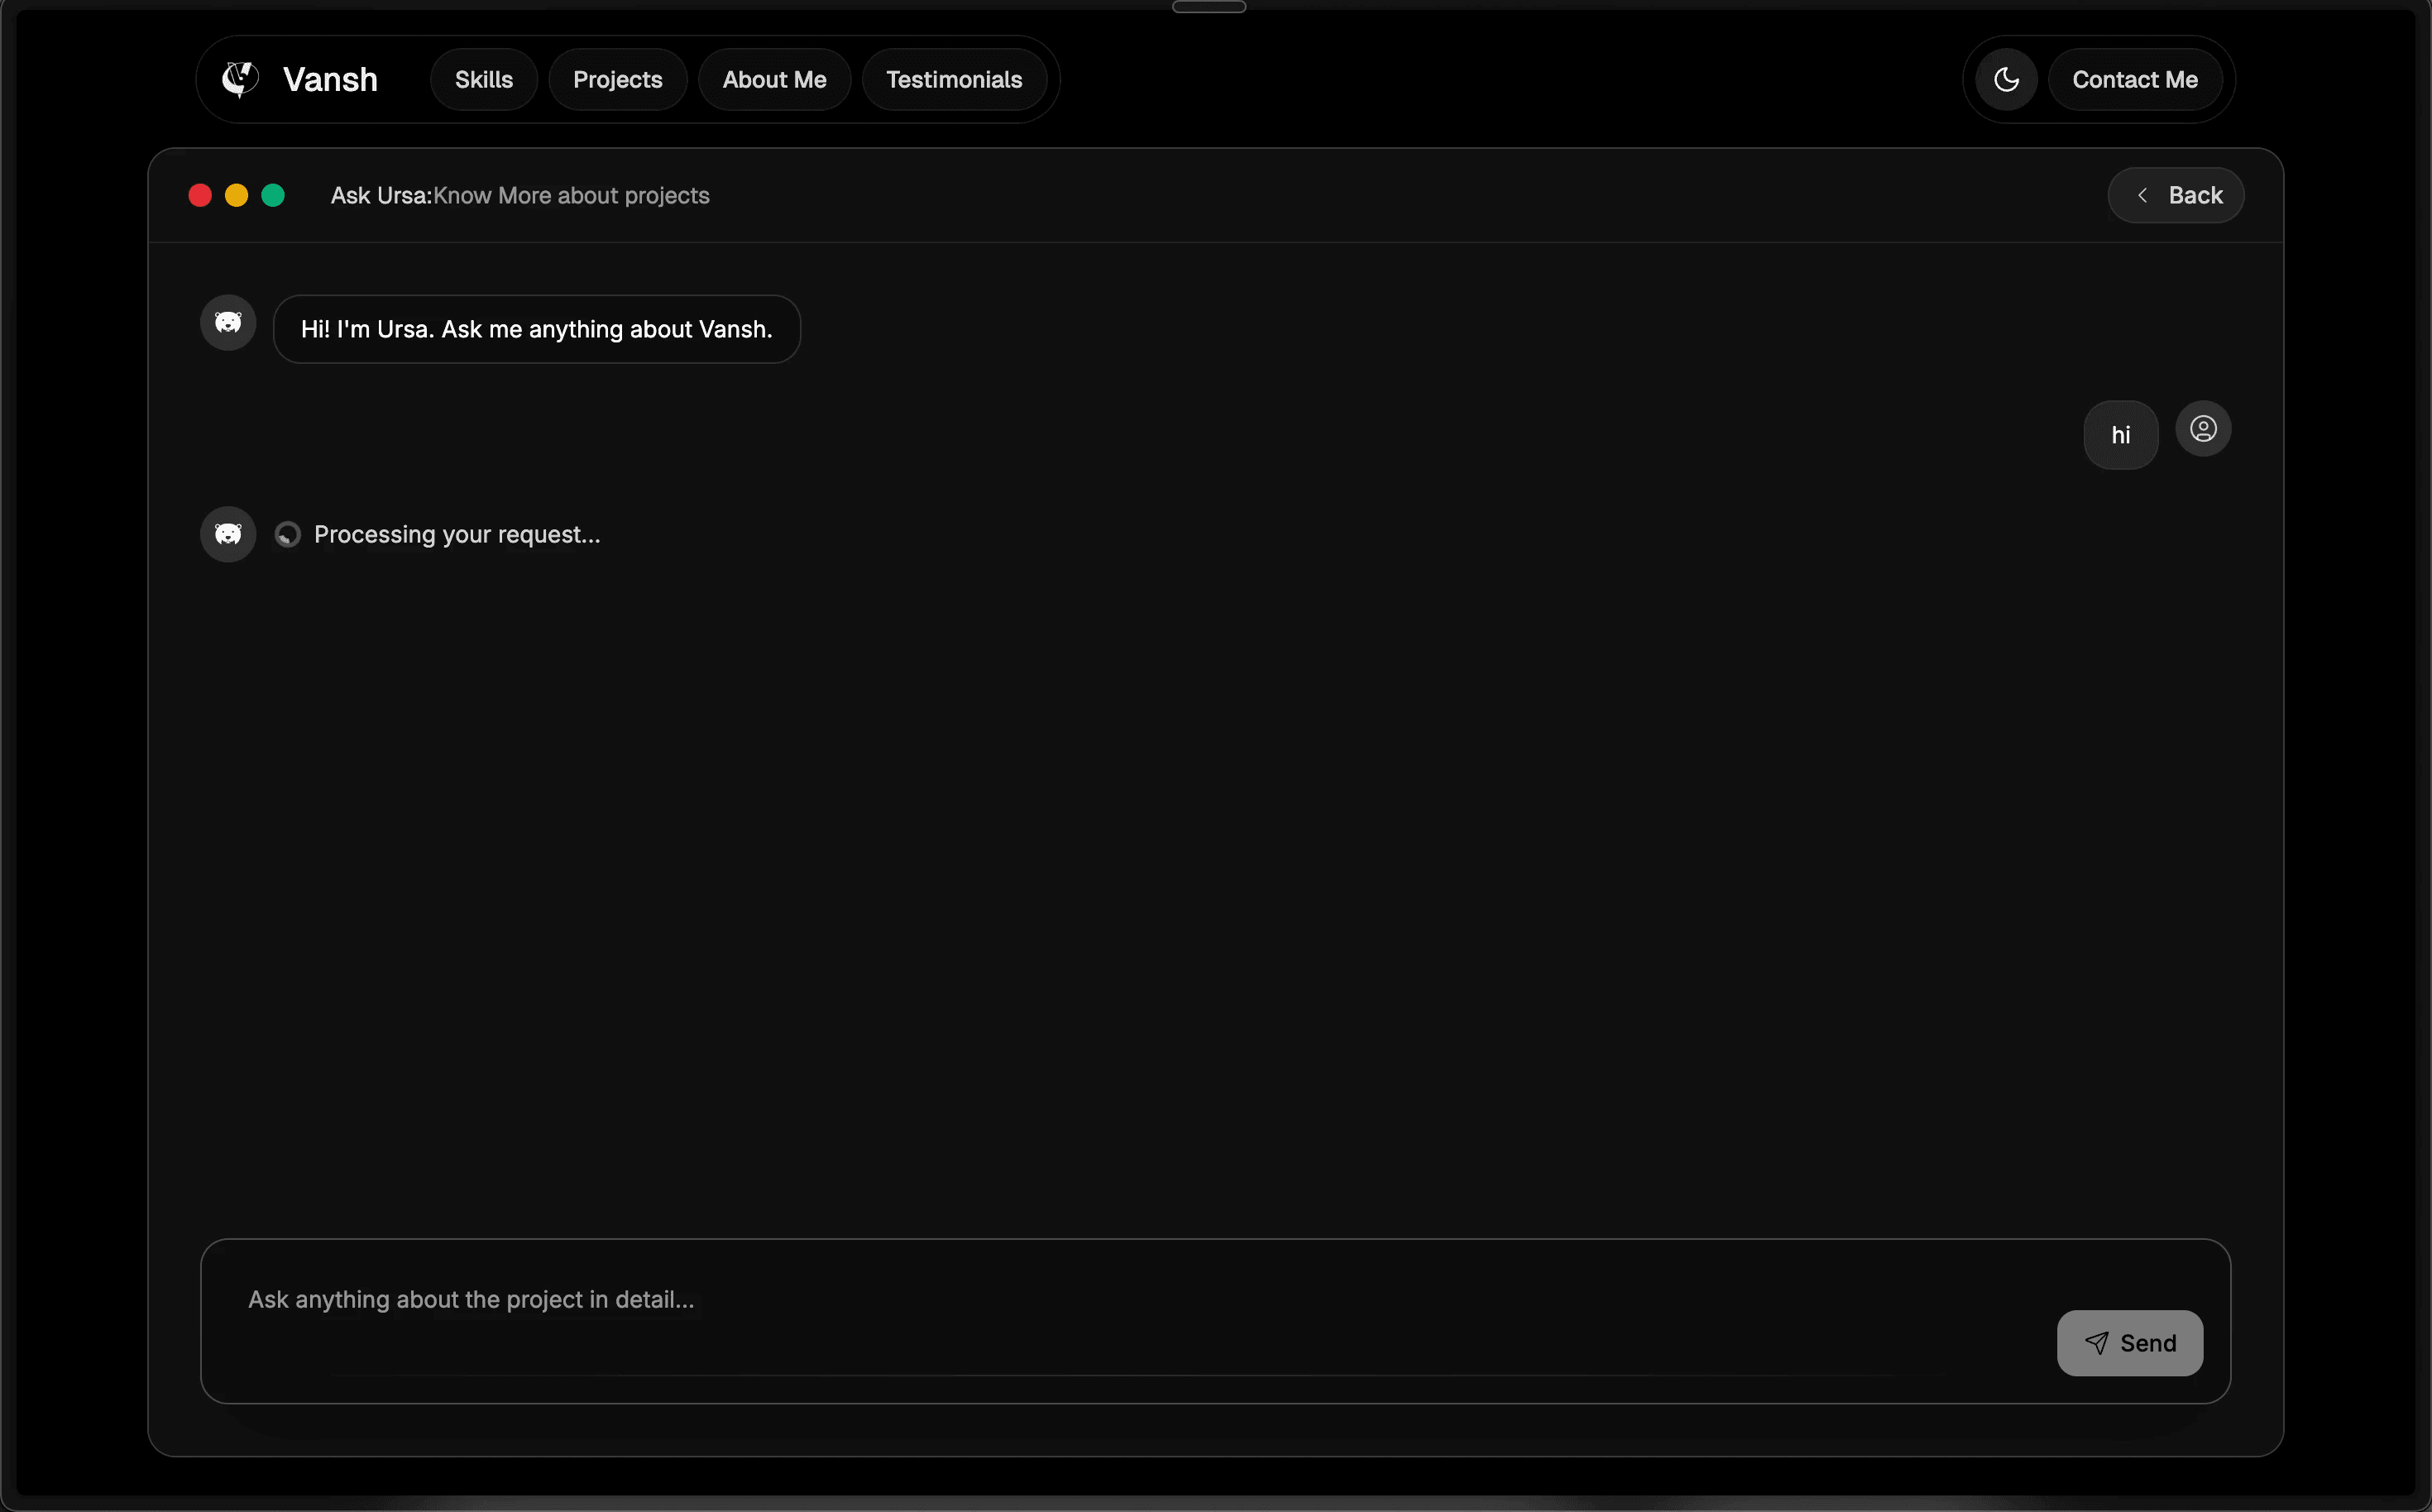Send the message with Send button
This screenshot has height=1512, width=2432.
(x=2129, y=1343)
